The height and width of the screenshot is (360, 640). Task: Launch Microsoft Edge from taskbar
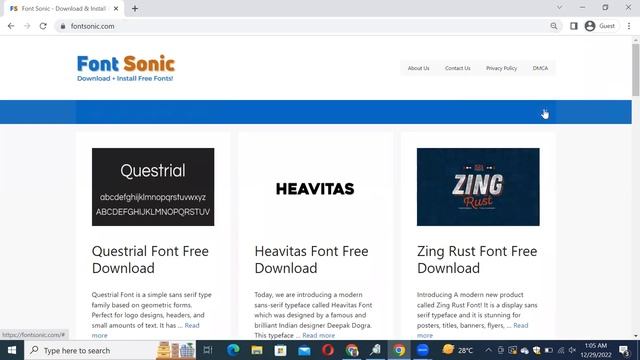[x=233, y=350]
